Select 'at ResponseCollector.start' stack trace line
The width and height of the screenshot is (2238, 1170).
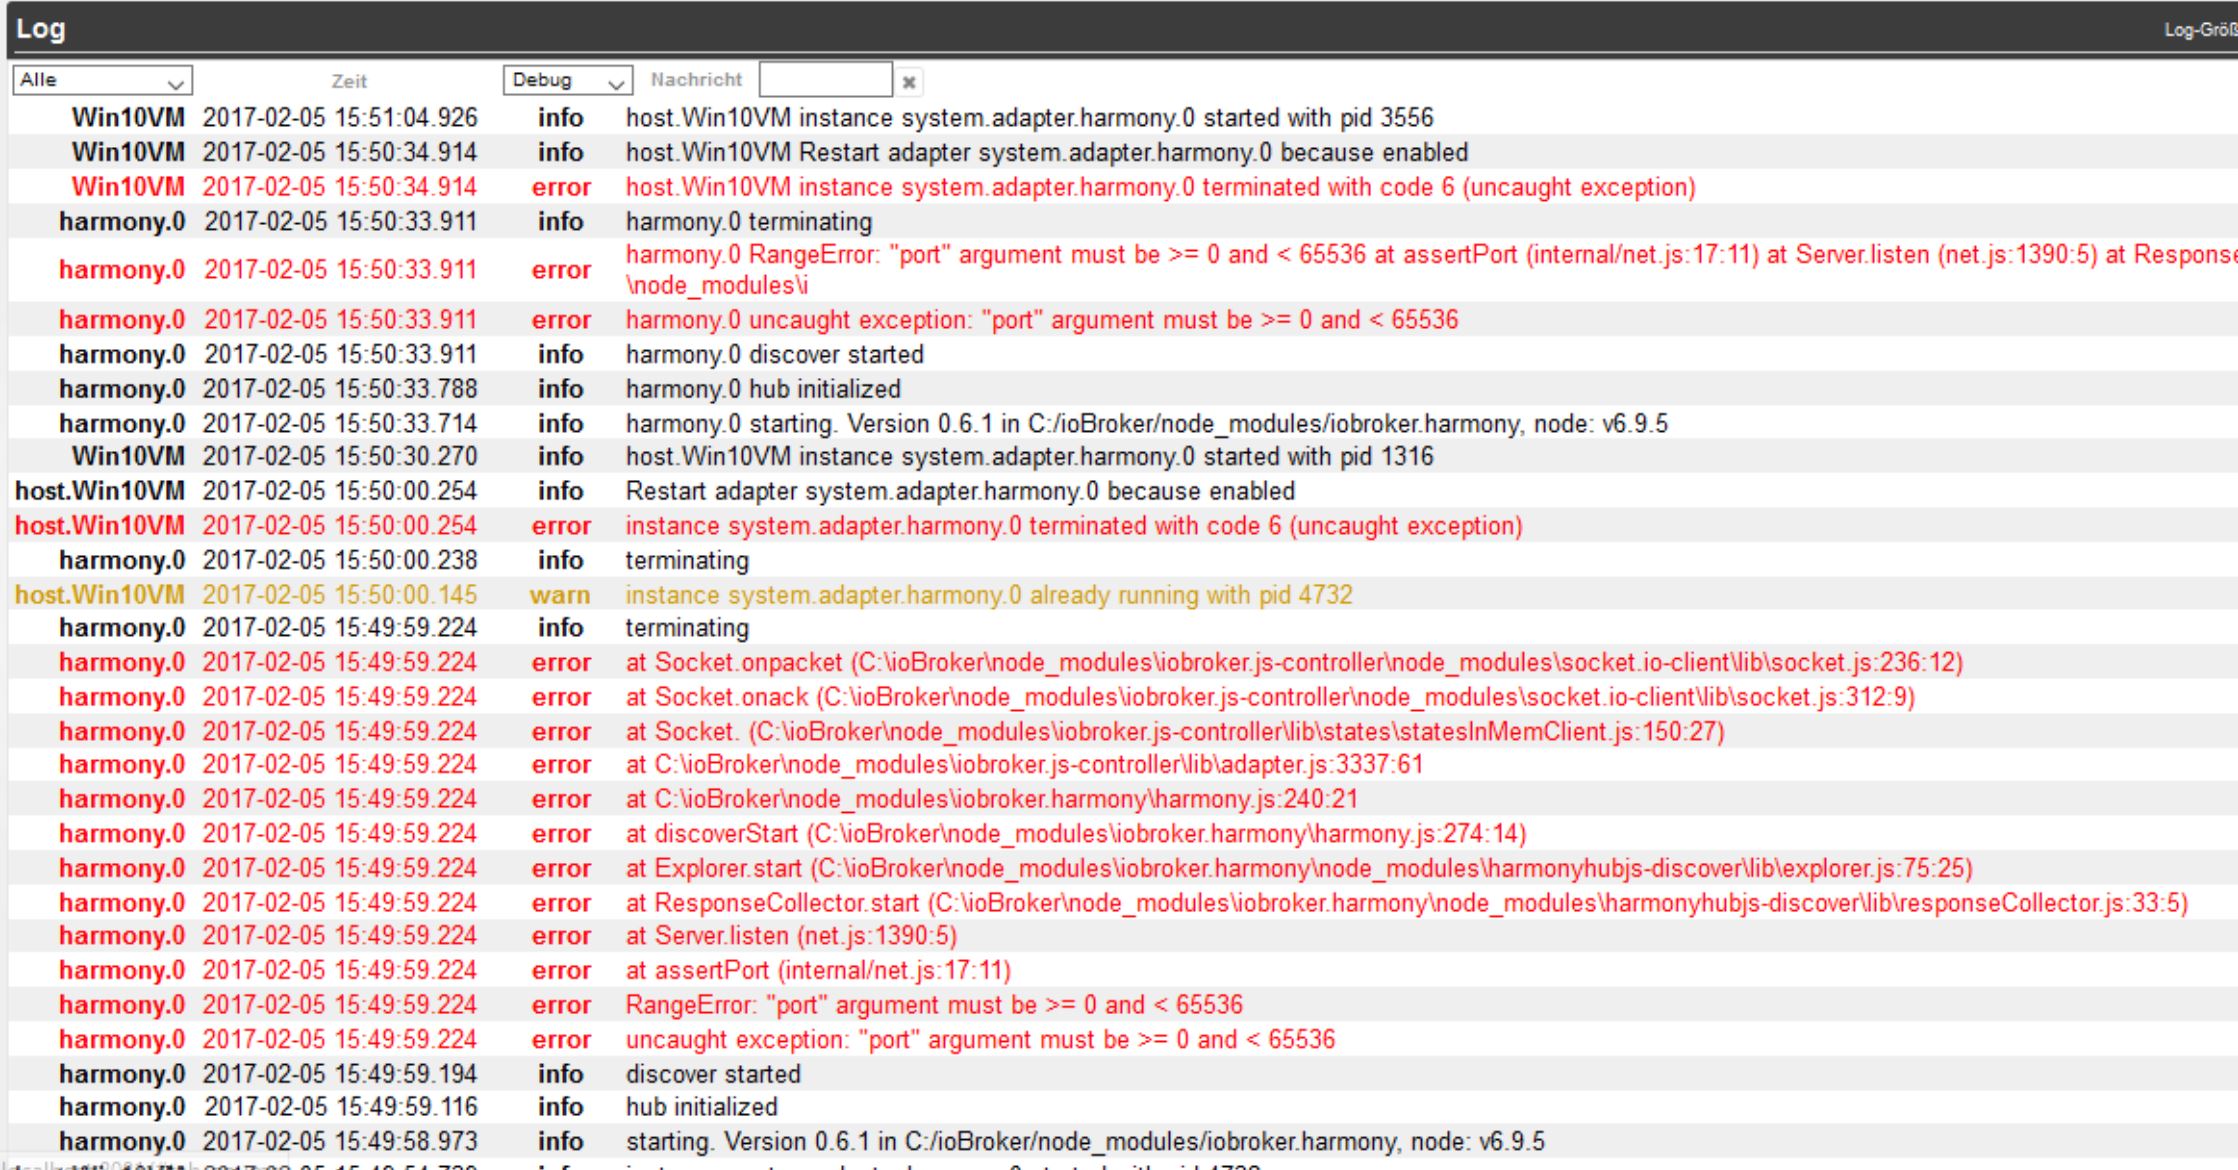tap(1407, 903)
